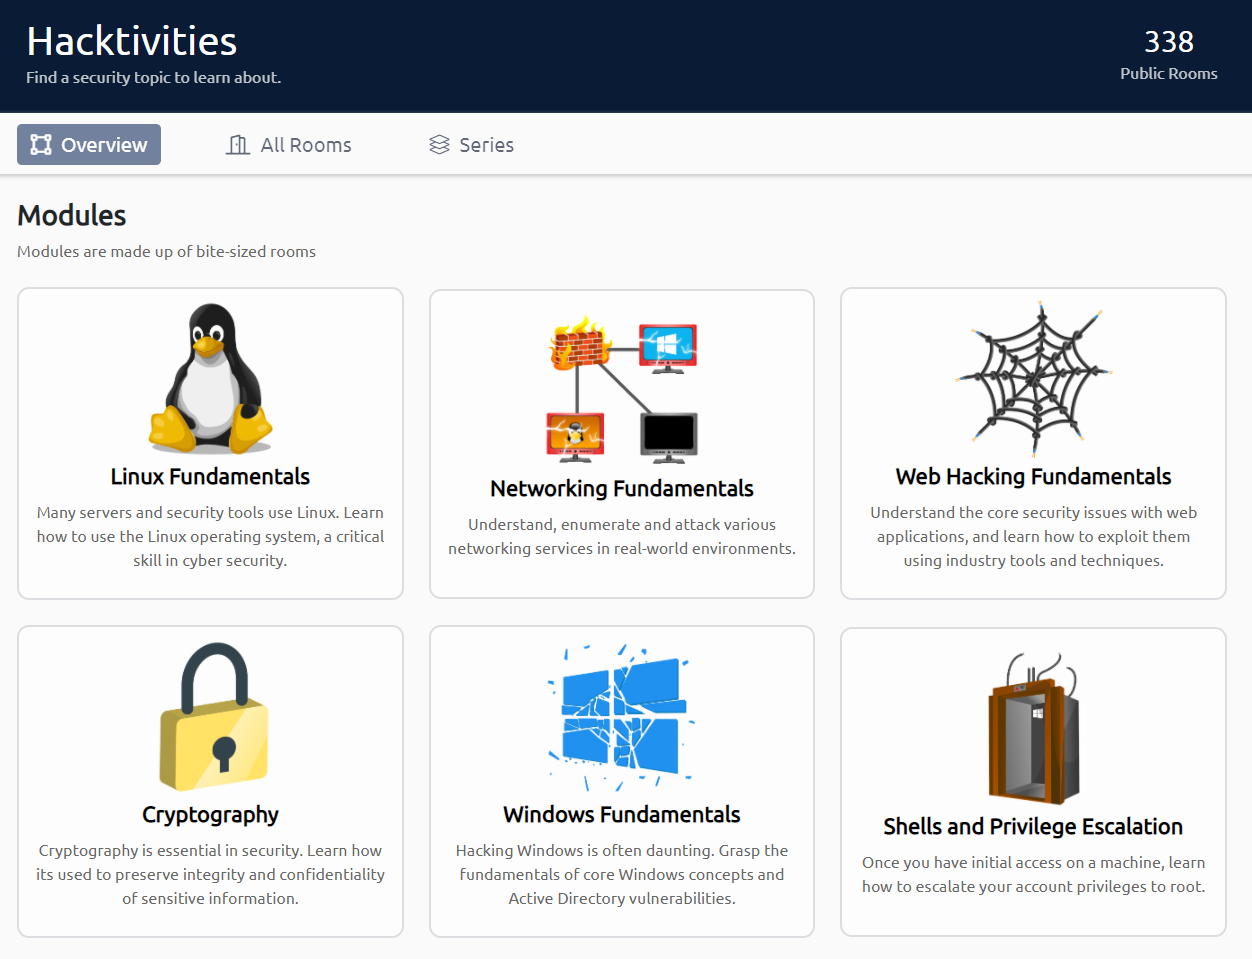Switch to the All Rooms tab

tap(289, 144)
